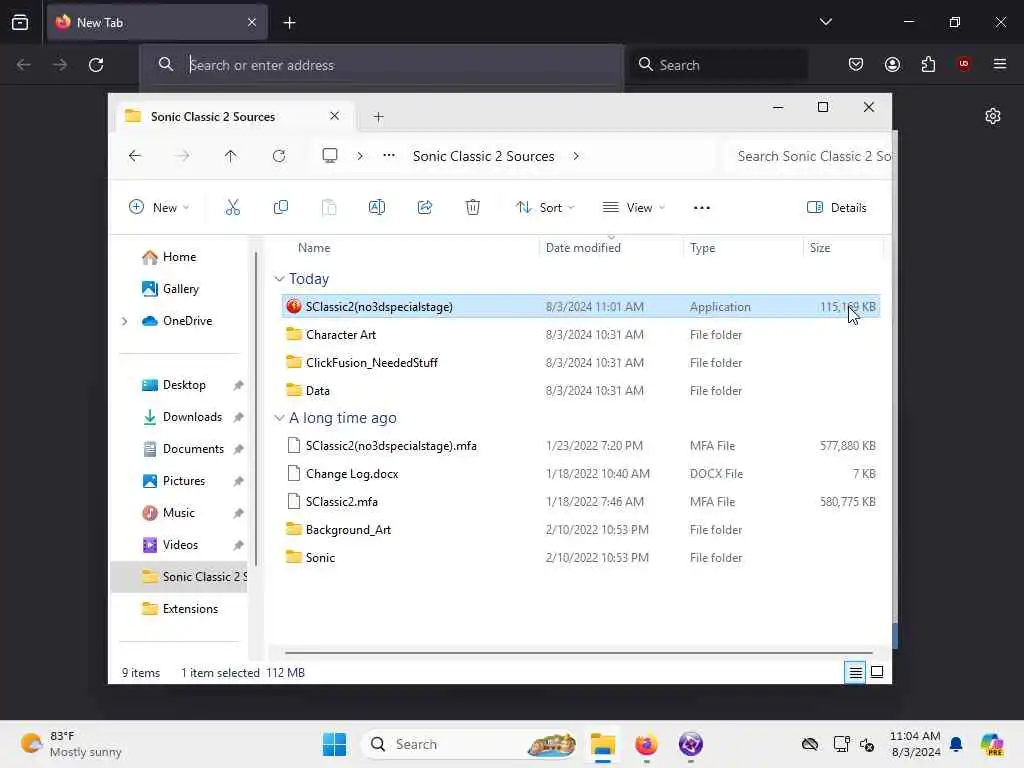Open the notification bell in system tray
This screenshot has height=768, width=1024.
point(956,744)
